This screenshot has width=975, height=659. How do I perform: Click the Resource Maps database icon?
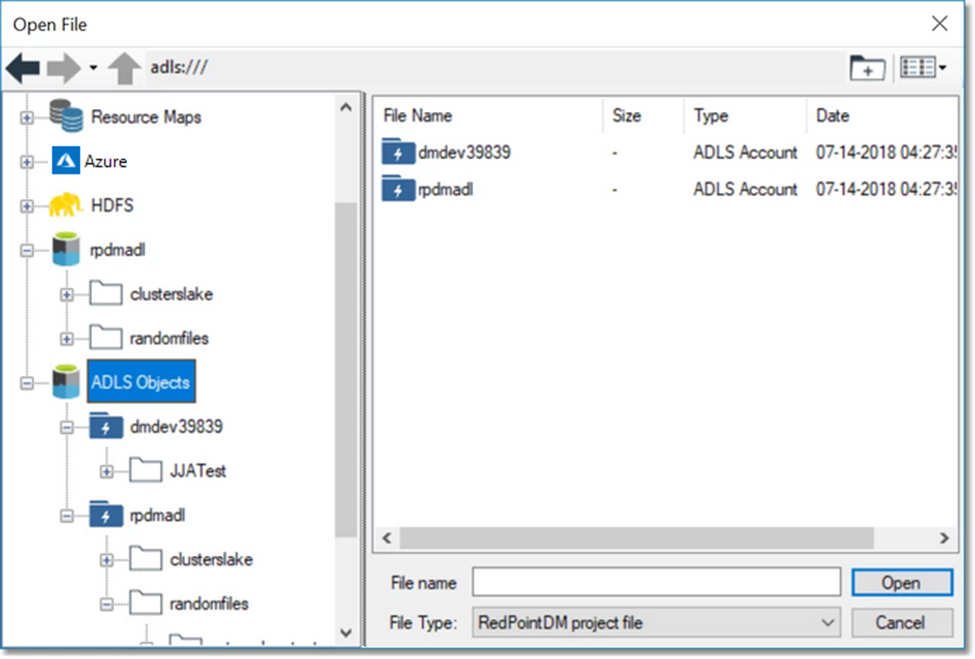click(68, 117)
